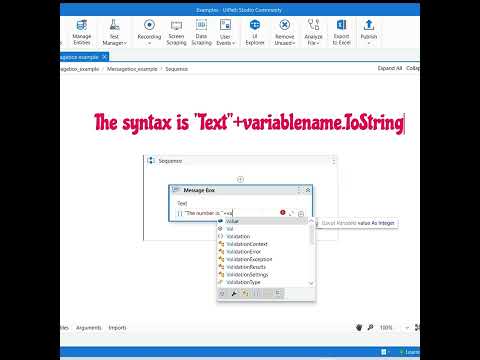The image size is (480, 360).
Task: Select 'value' suggestion in autocomplete list
Action: [262, 221]
